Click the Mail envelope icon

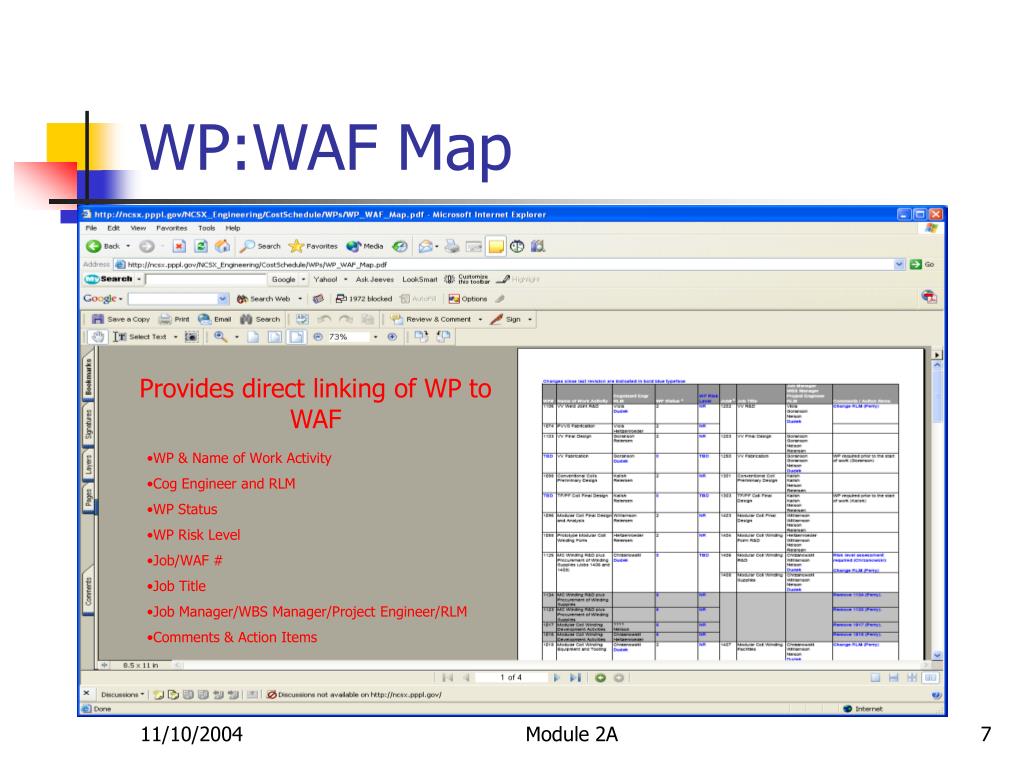[x=426, y=246]
